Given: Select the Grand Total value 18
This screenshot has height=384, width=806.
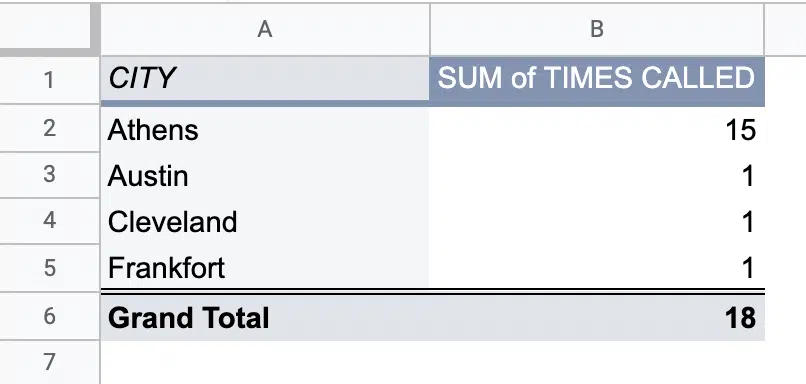Looking at the screenshot, I should (597, 317).
